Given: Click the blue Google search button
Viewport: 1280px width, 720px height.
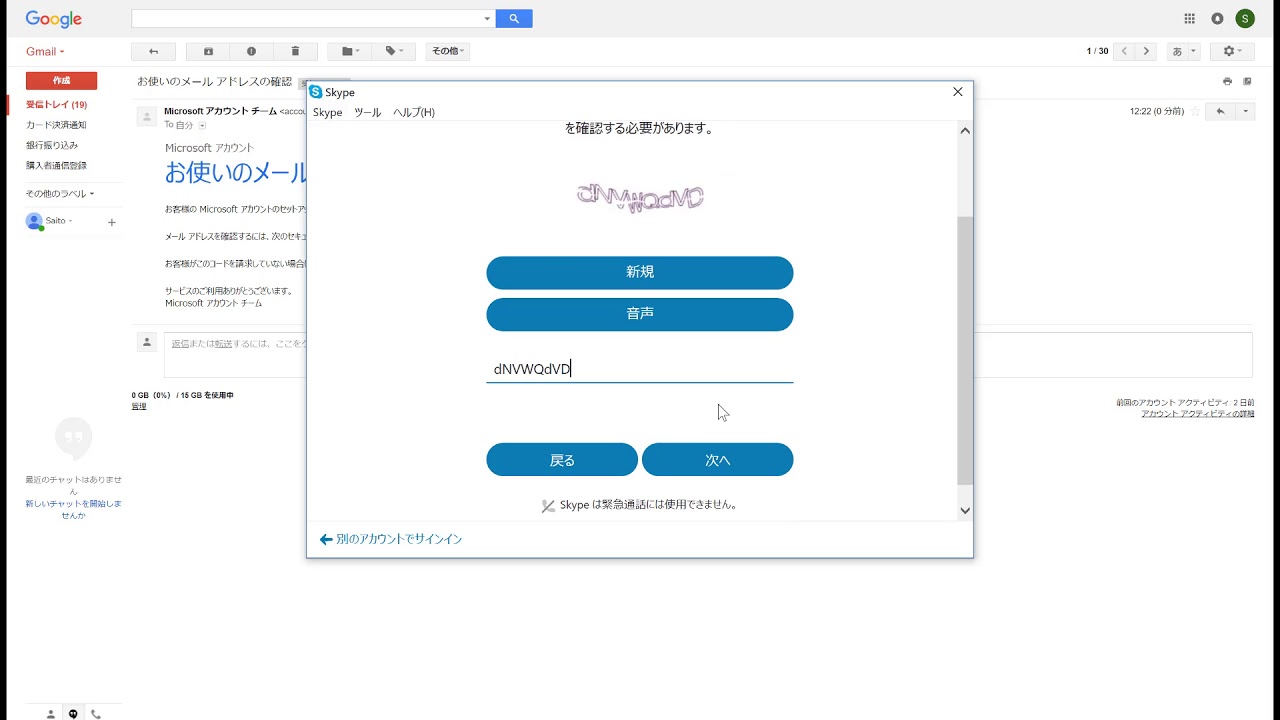Looking at the screenshot, I should coord(514,19).
